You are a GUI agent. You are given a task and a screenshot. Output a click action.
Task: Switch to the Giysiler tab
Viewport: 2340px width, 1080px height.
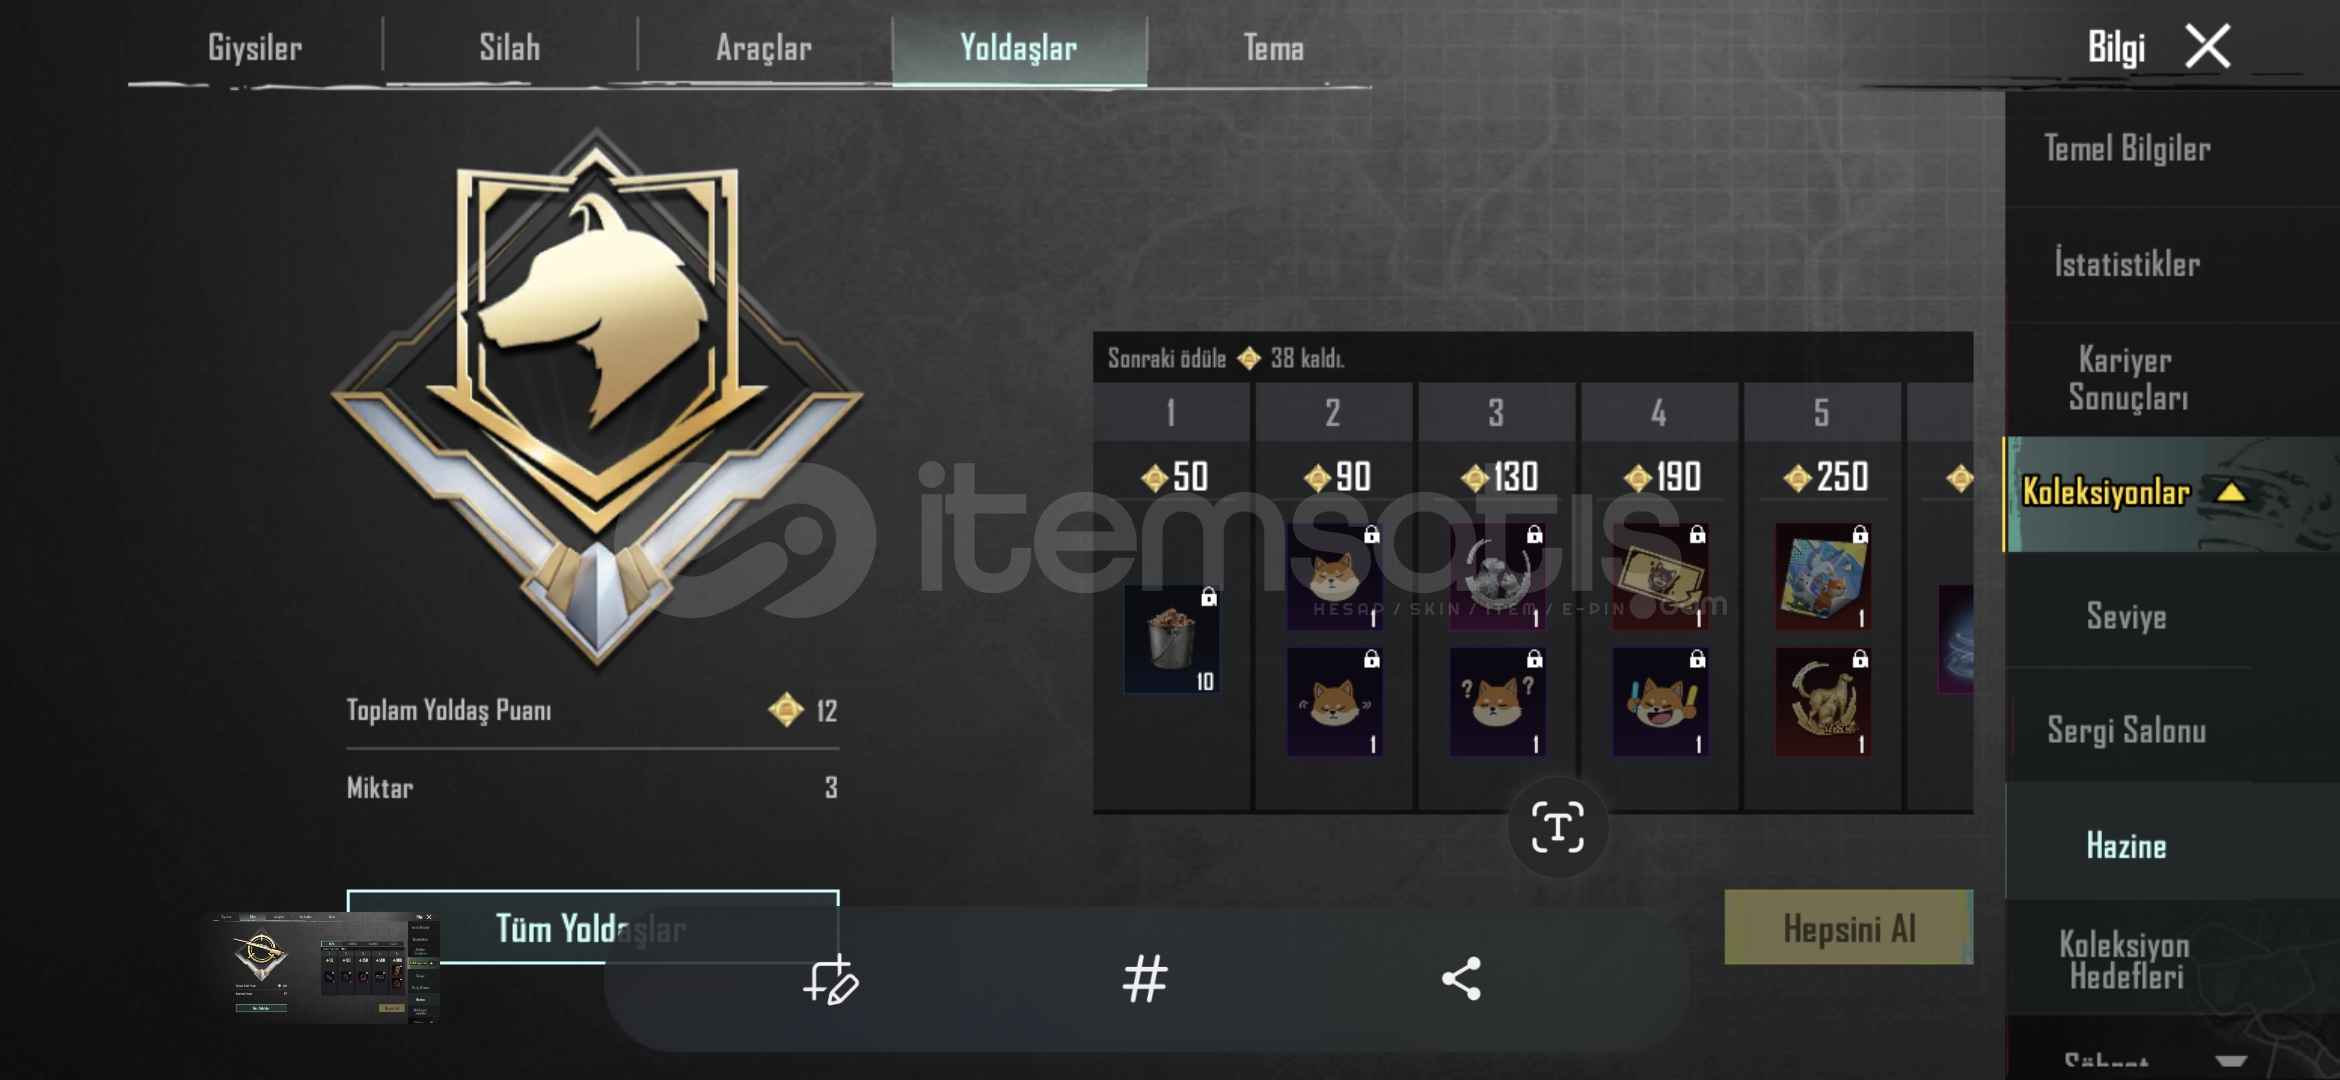[x=254, y=48]
